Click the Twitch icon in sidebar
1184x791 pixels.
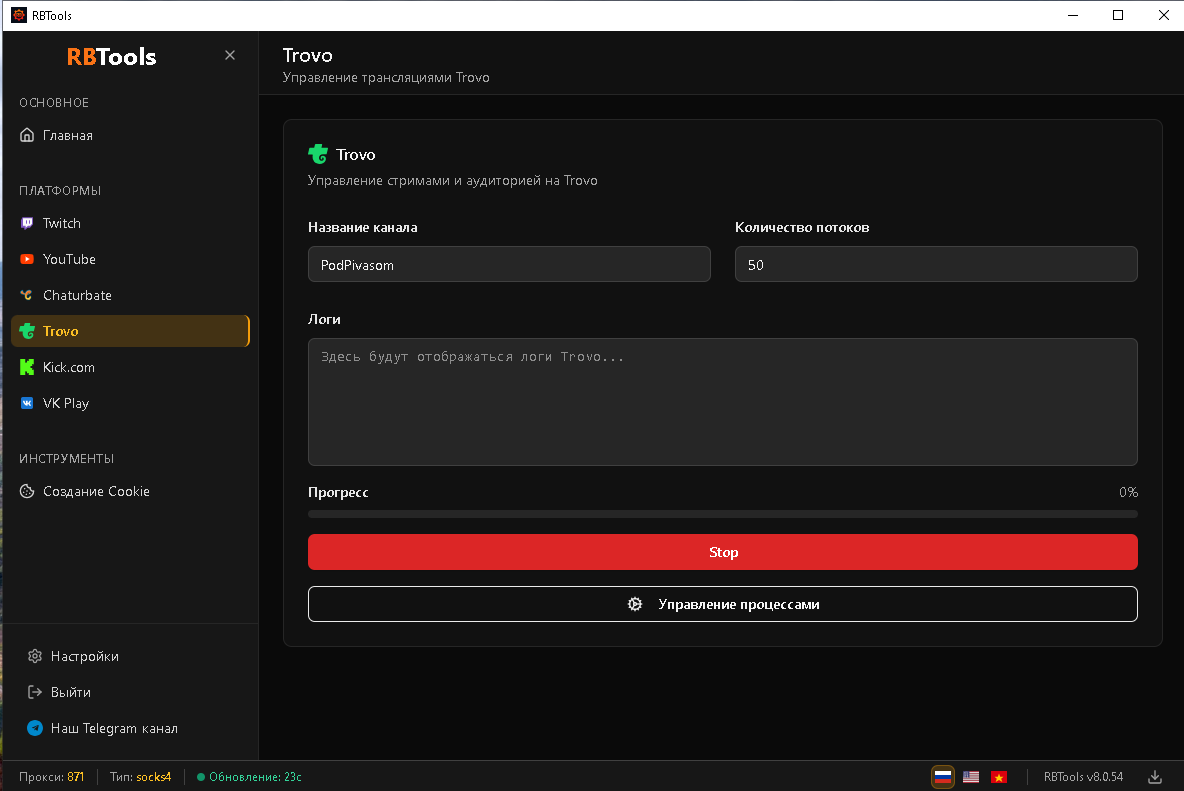[x=27, y=223]
